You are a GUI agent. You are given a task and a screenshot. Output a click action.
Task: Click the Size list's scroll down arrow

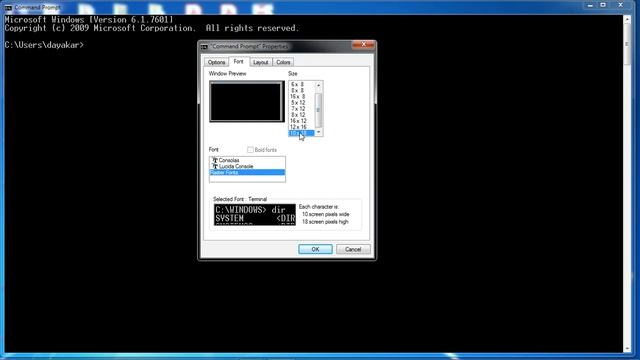[318, 132]
